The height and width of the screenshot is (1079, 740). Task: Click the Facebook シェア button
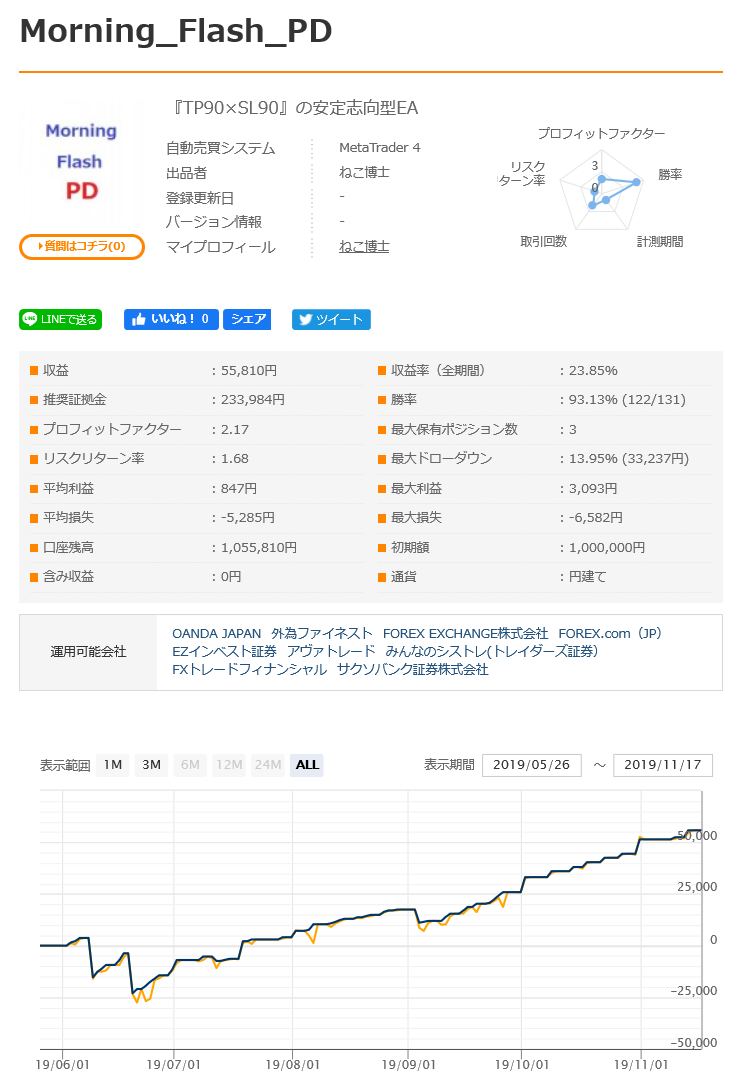247,319
